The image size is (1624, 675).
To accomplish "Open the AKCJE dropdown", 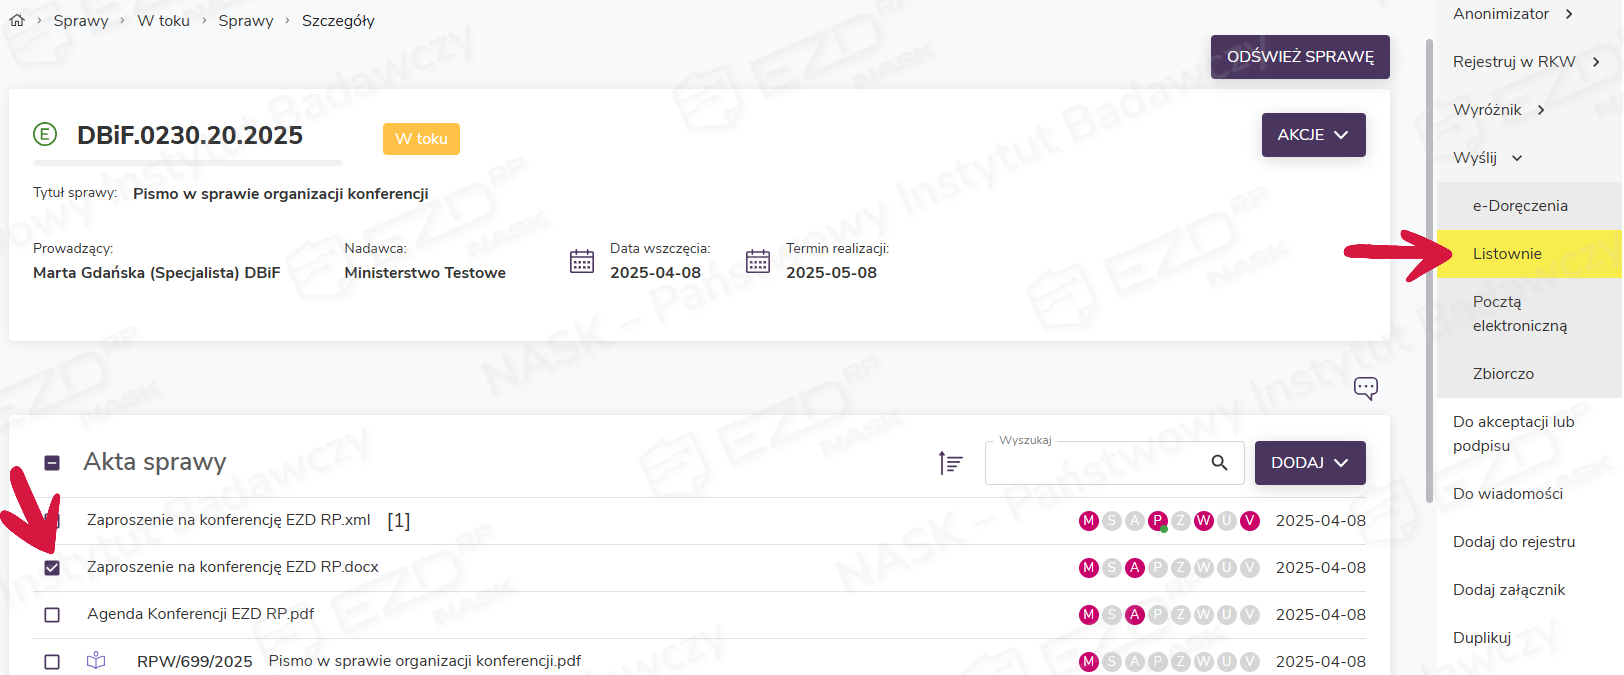I will pyautogui.click(x=1313, y=135).
